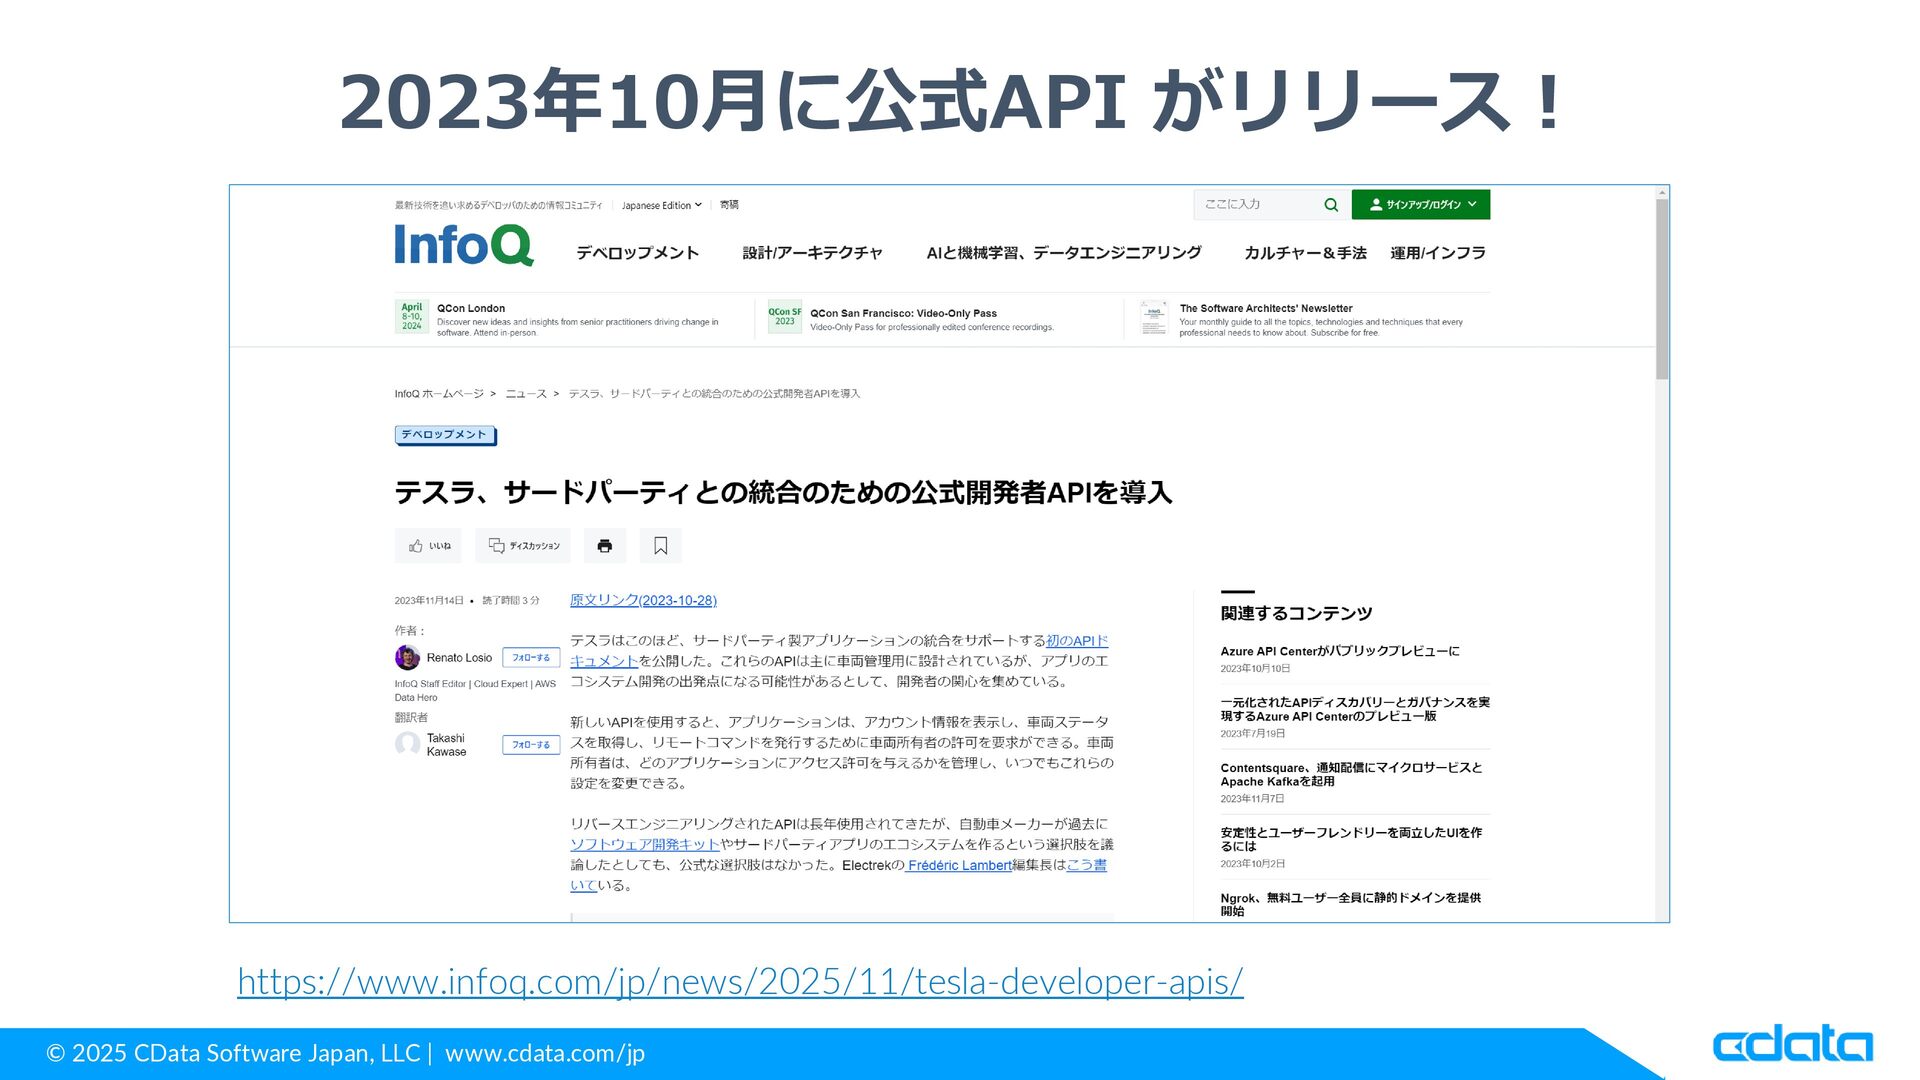Click the デベロップメント category tag
Screen dimensions: 1920x1080
click(x=444, y=435)
